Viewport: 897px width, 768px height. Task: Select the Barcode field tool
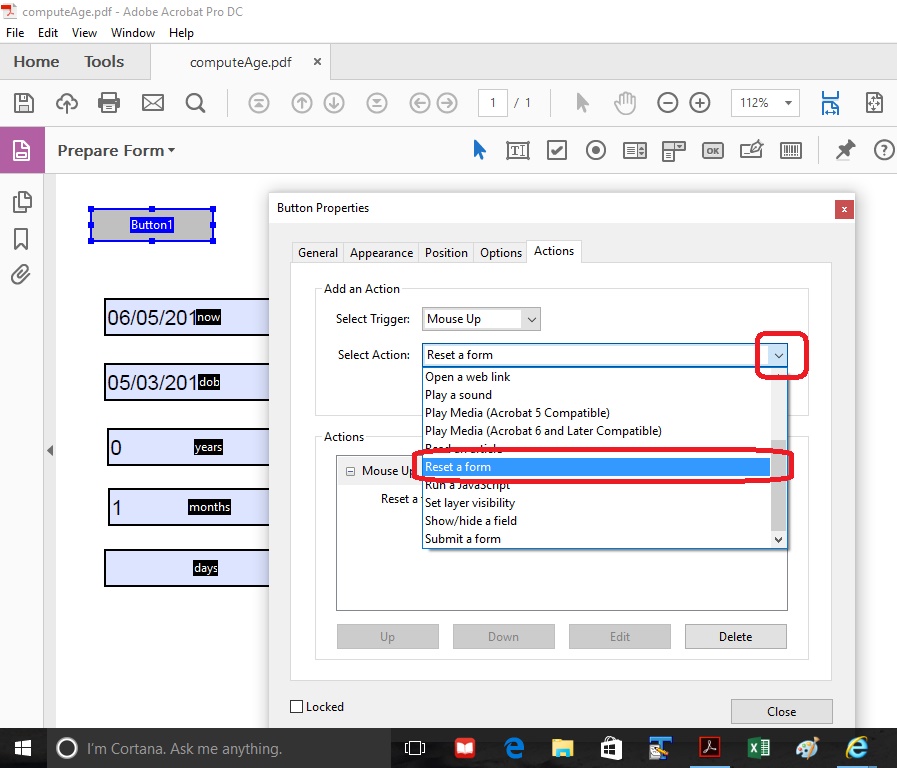click(790, 150)
